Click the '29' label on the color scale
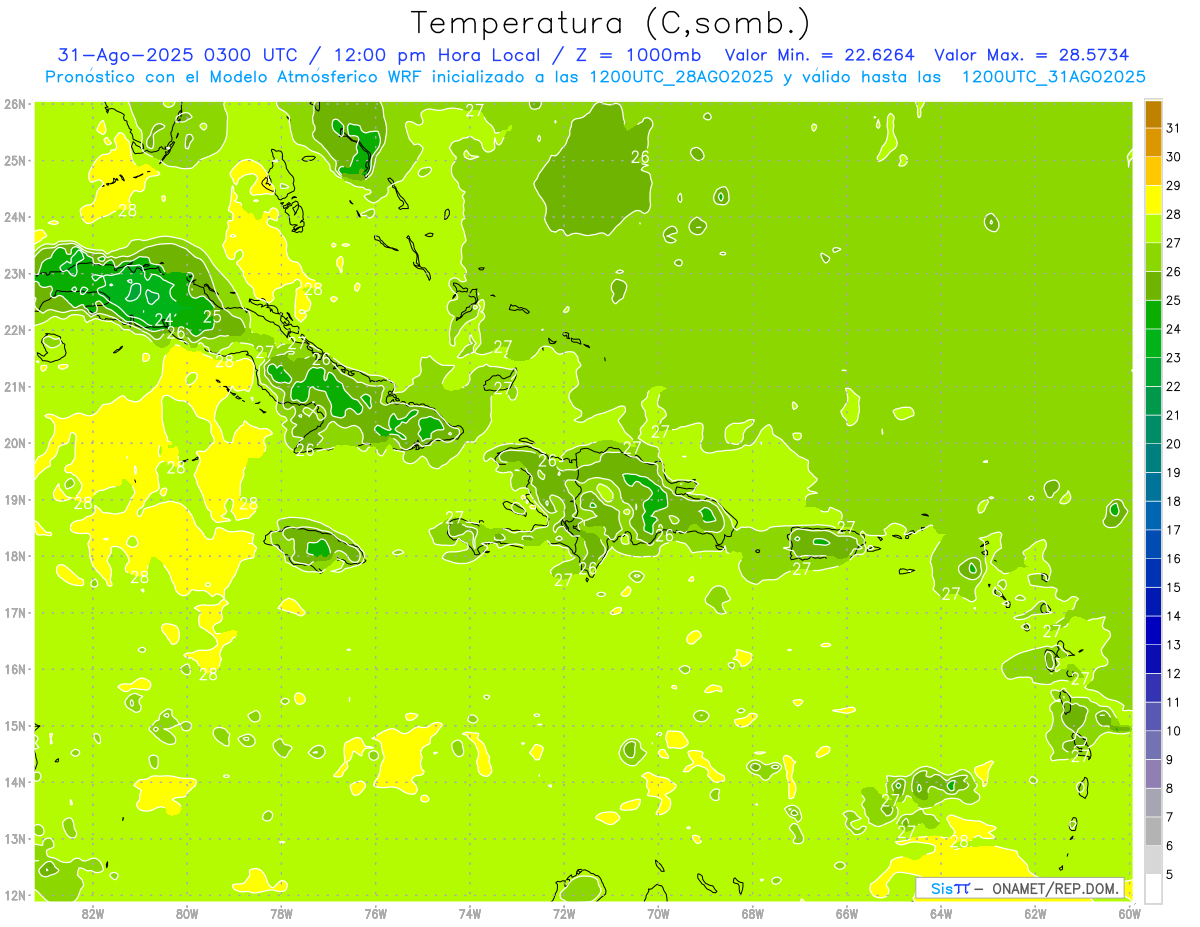This screenshot has width=1200, height=927. click(1173, 186)
